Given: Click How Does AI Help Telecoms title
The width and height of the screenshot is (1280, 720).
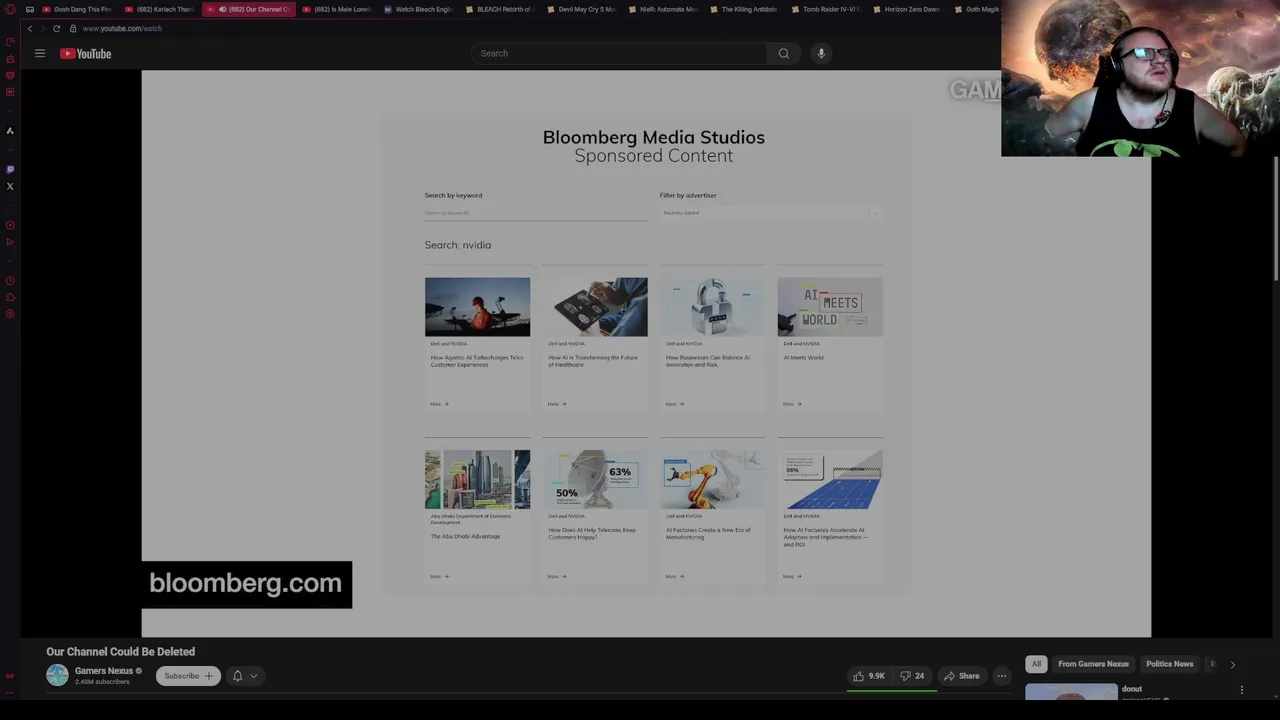Looking at the screenshot, I should pyautogui.click(x=592, y=533).
